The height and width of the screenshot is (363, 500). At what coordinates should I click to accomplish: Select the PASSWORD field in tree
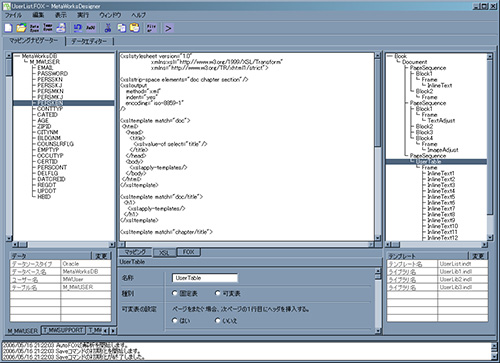(x=52, y=73)
